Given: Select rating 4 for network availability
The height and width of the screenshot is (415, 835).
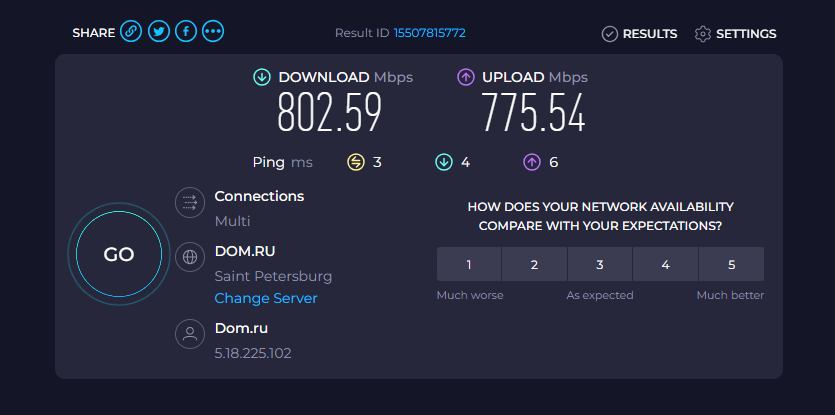Looking at the screenshot, I should [x=665, y=265].
